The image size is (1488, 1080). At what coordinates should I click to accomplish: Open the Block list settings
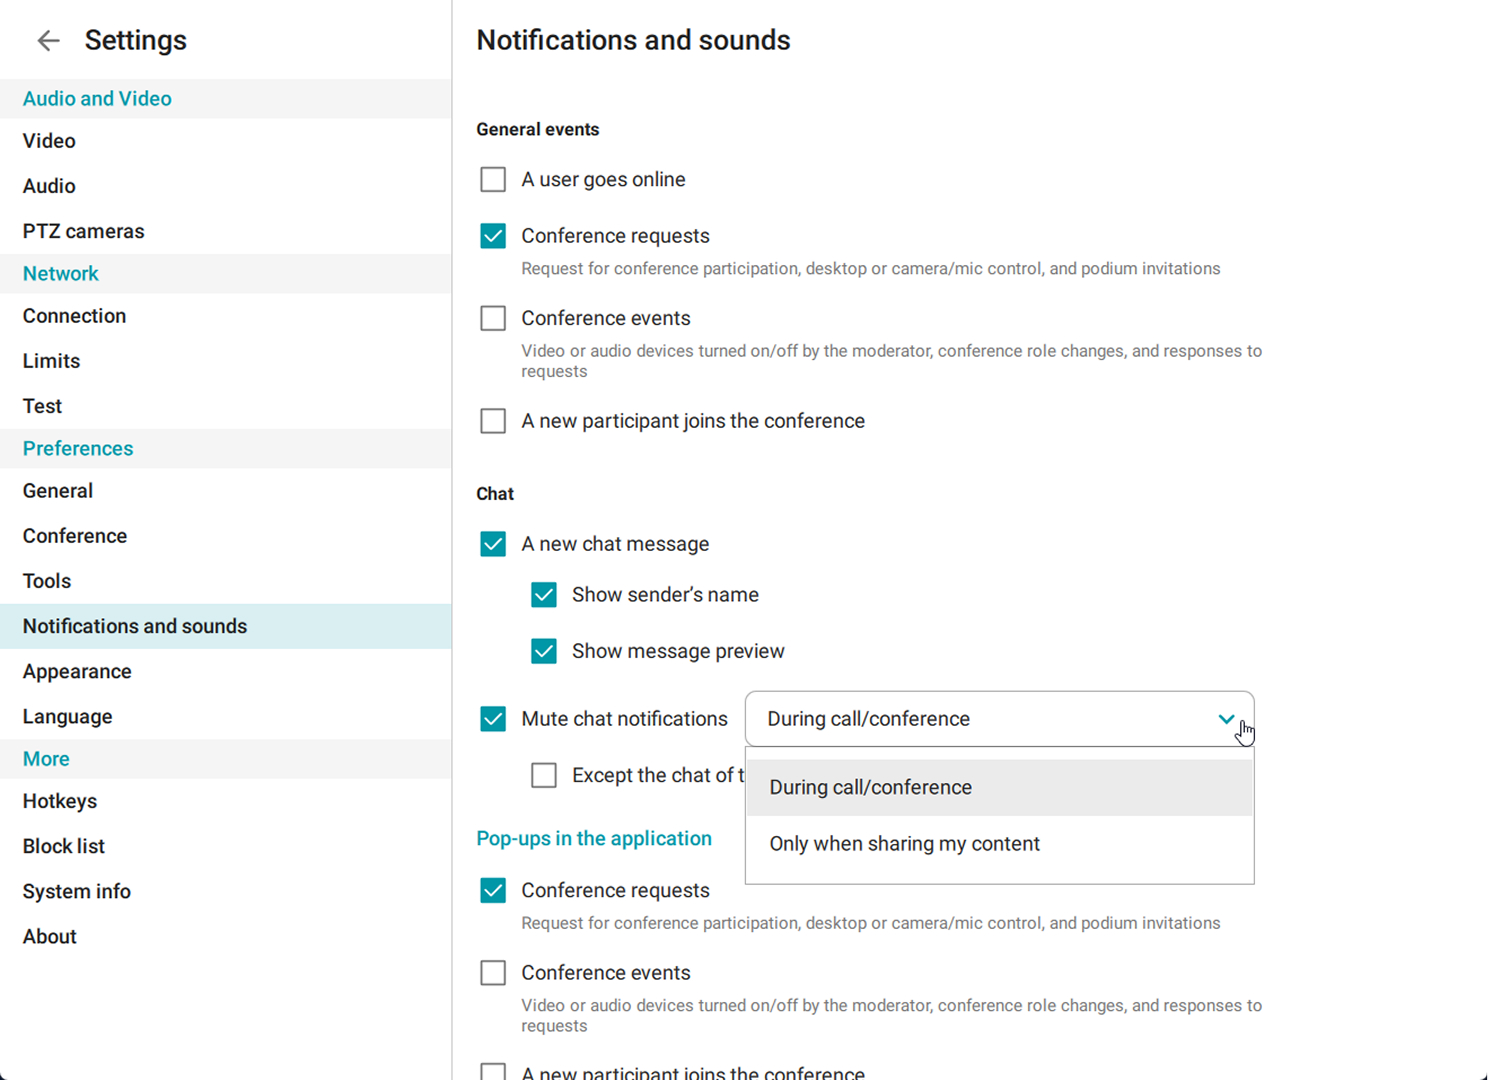(x=64, y=846)
